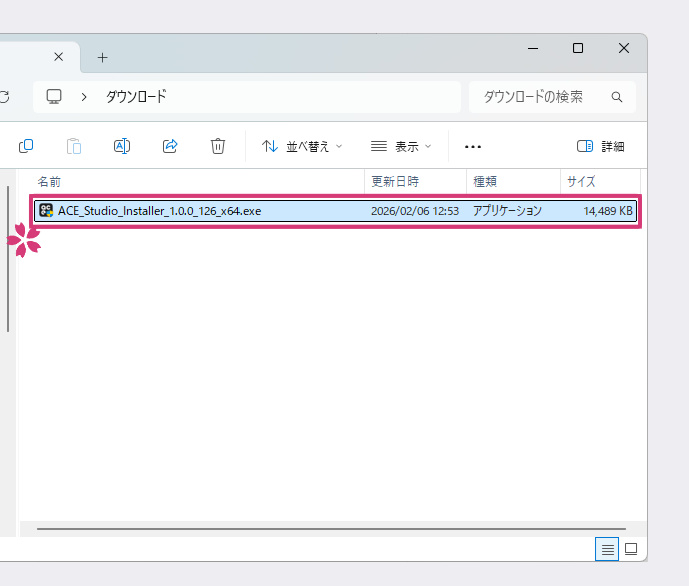The width and height of the screenshot is (689, 586).
Task: Click the Paste clipboard icon
Action: click(x=74, y=146)
